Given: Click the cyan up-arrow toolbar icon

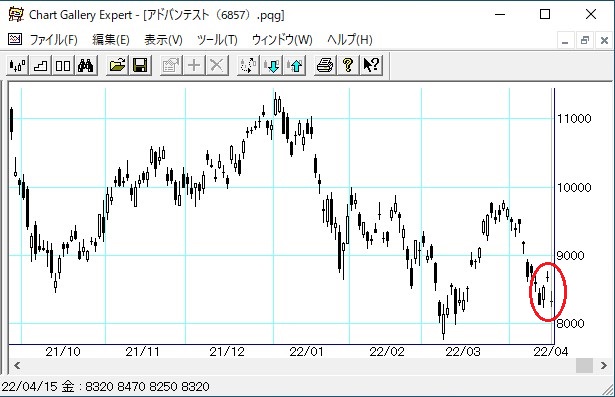Looking at the screenshot, I should coord(295,65).
